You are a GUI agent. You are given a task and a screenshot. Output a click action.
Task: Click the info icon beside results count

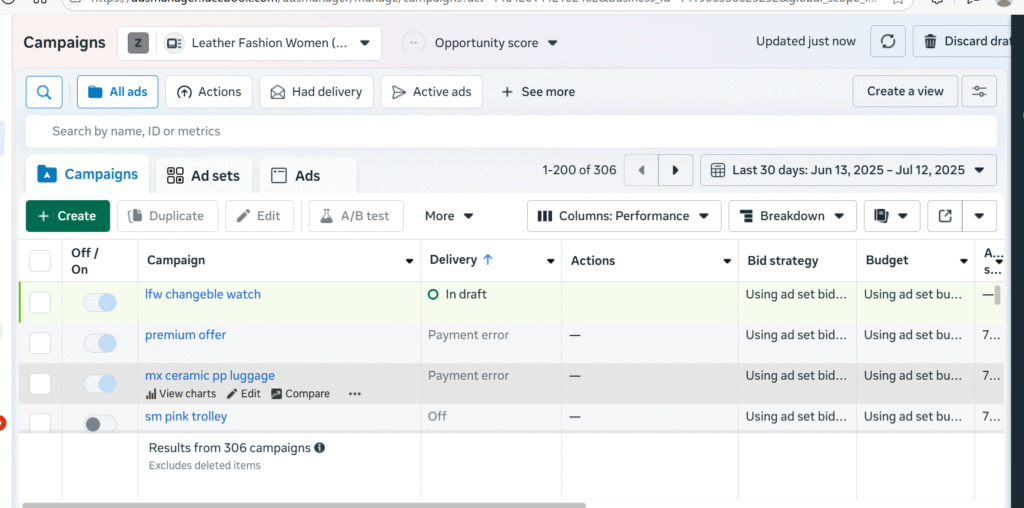(320, 448)
